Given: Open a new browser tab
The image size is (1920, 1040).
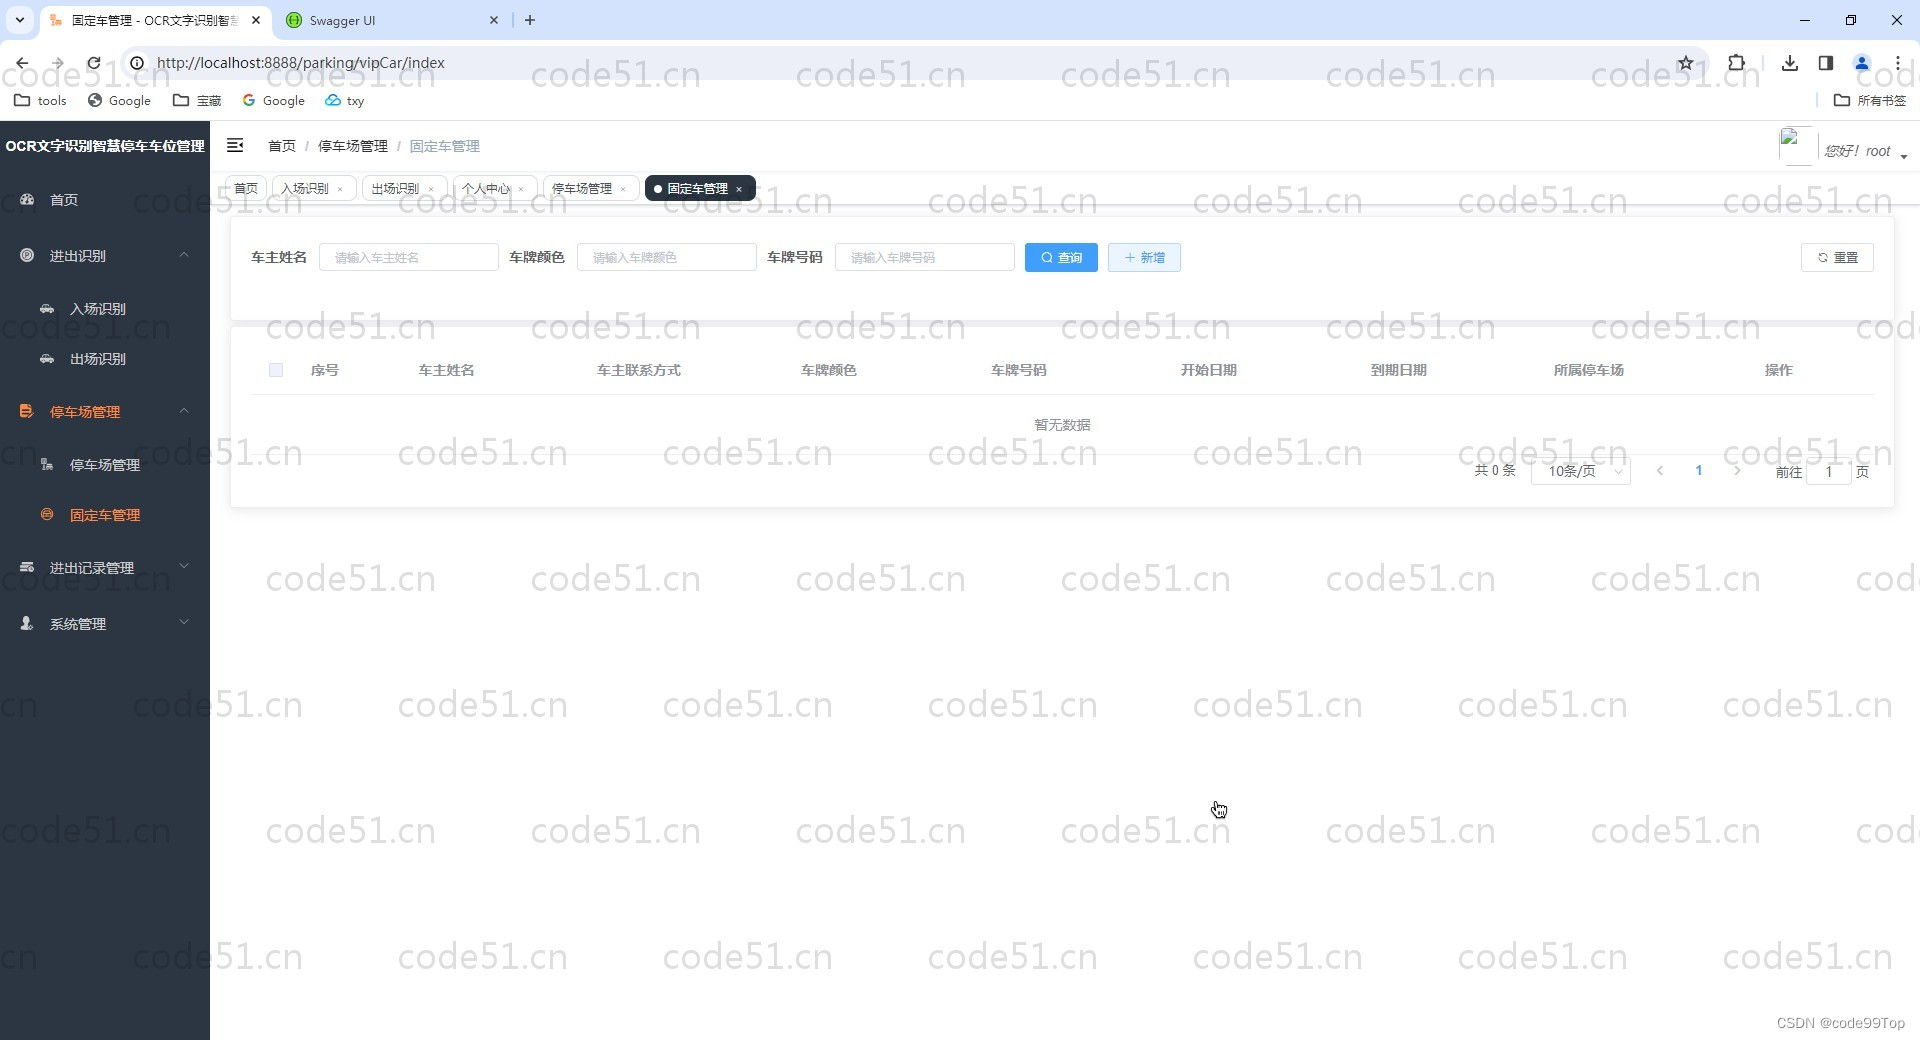Looking at the screenshot, I should coord(530,20).
